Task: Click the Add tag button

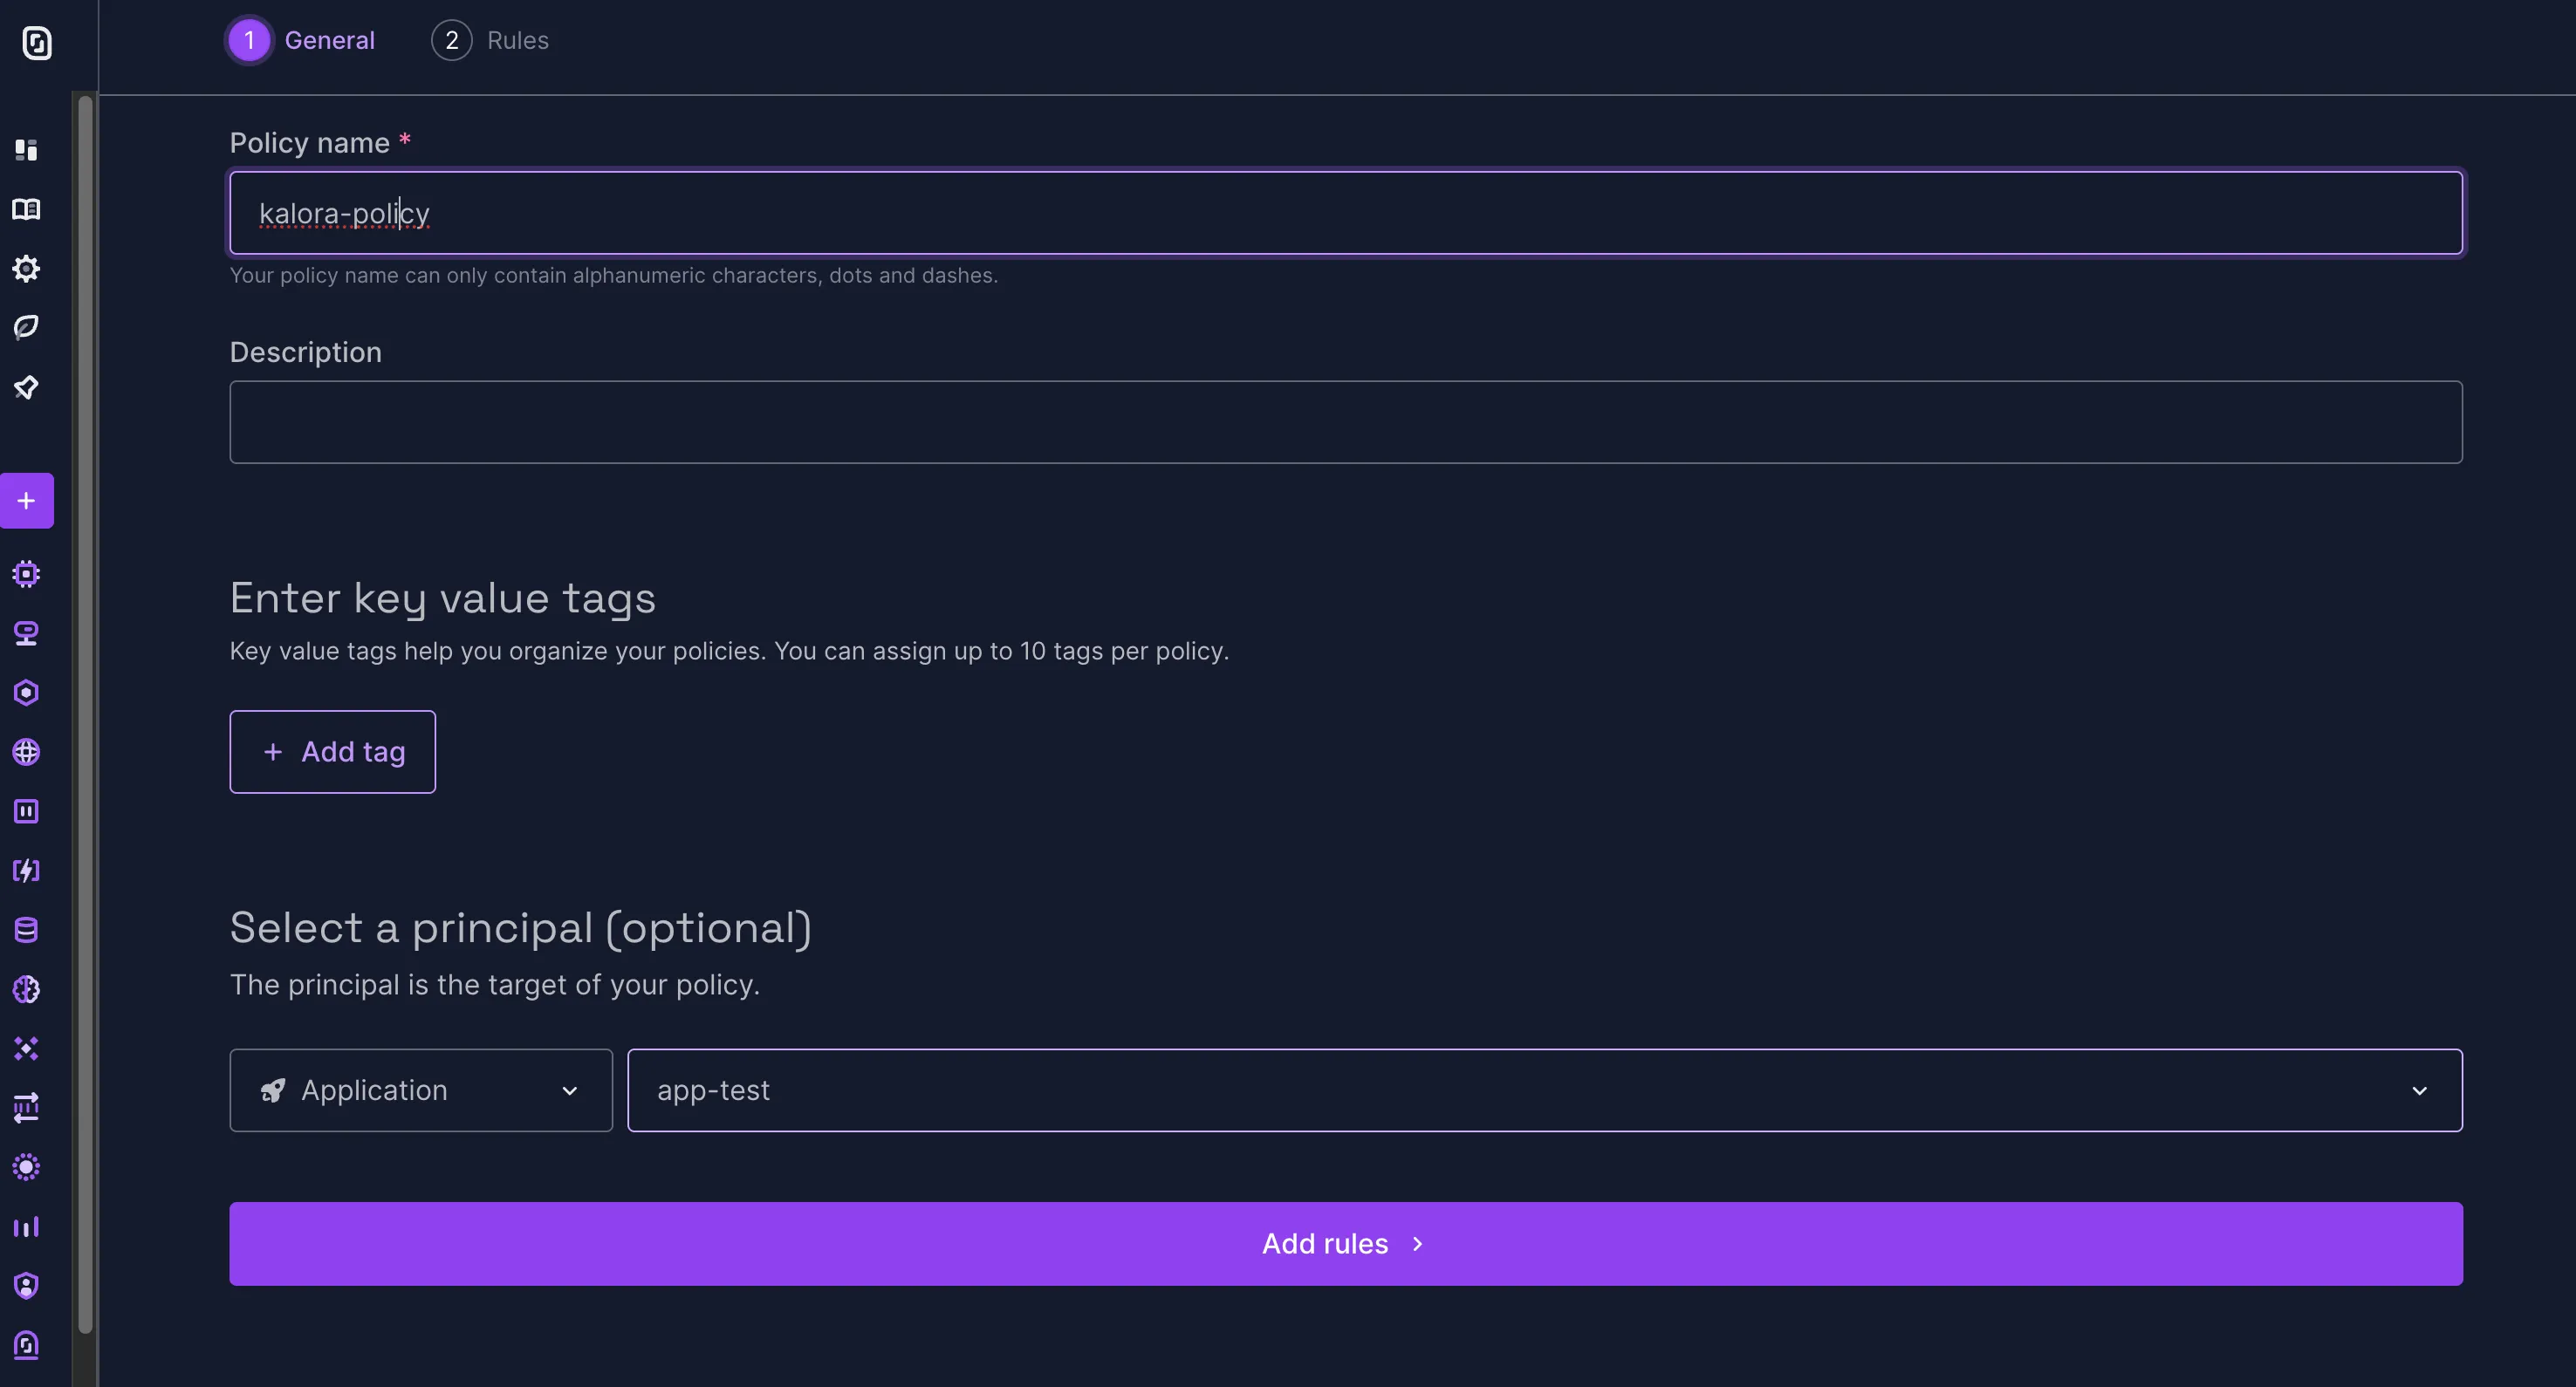Action: click(333, 752)
